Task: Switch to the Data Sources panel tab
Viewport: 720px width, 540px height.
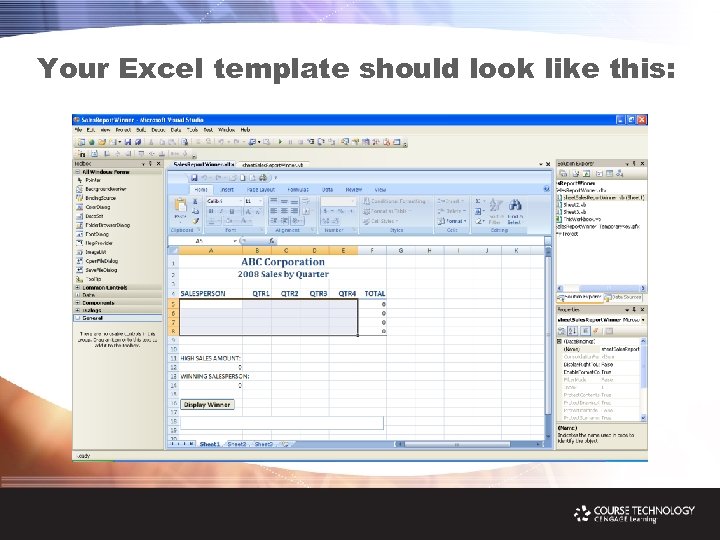Action: coord(623,297)
